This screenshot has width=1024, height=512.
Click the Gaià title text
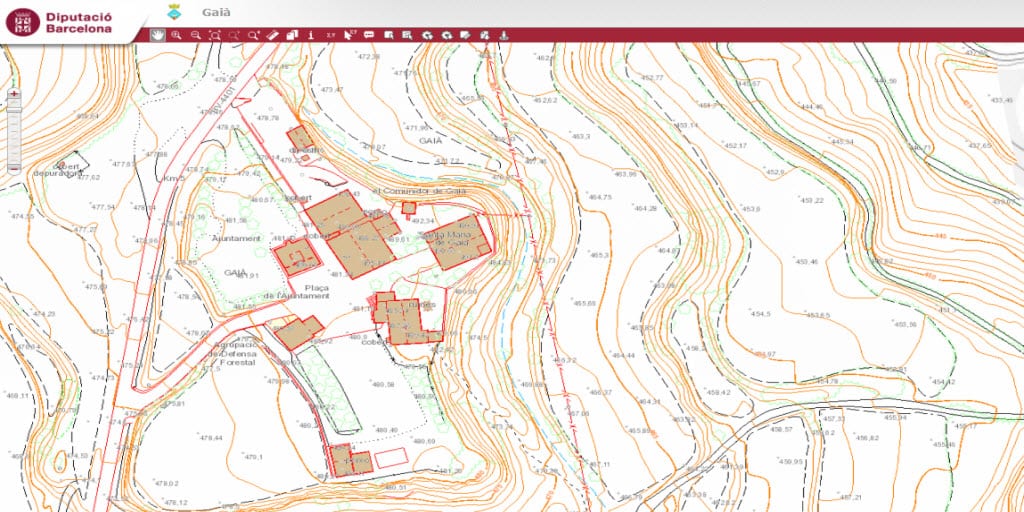pos(216,12)
